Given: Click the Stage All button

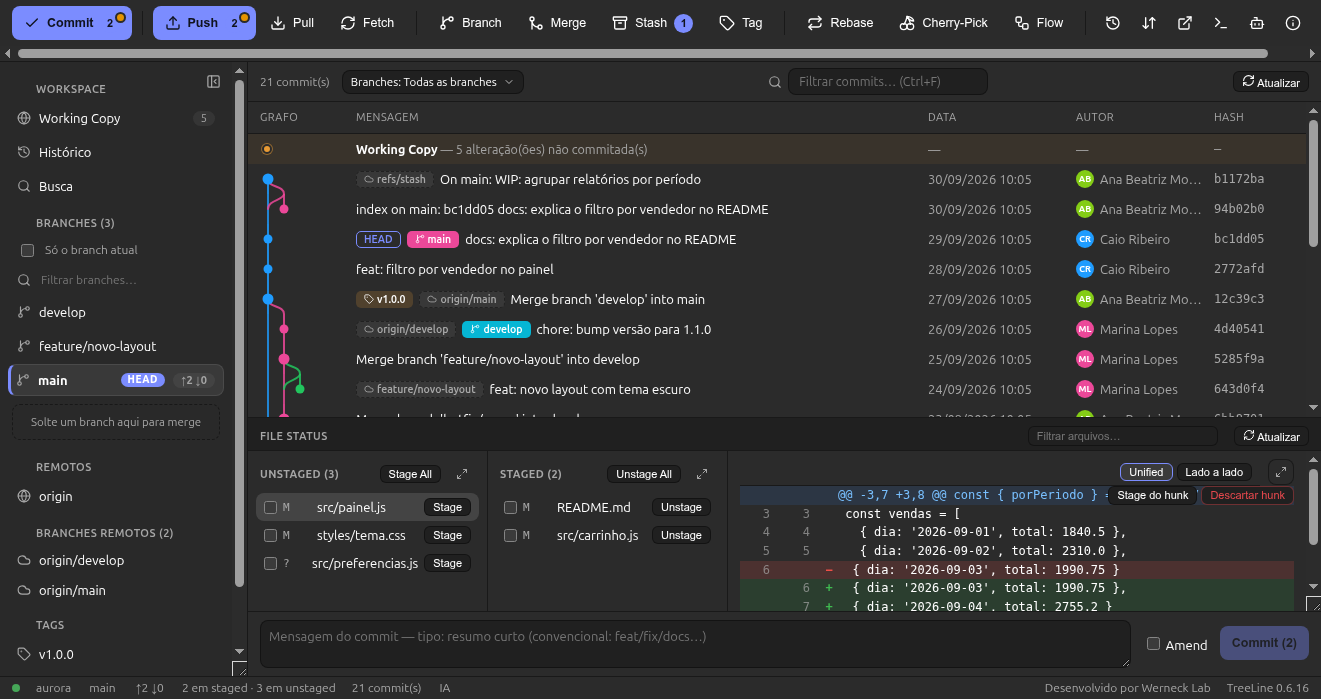Looking at the screenshot, I should (410, 474).
